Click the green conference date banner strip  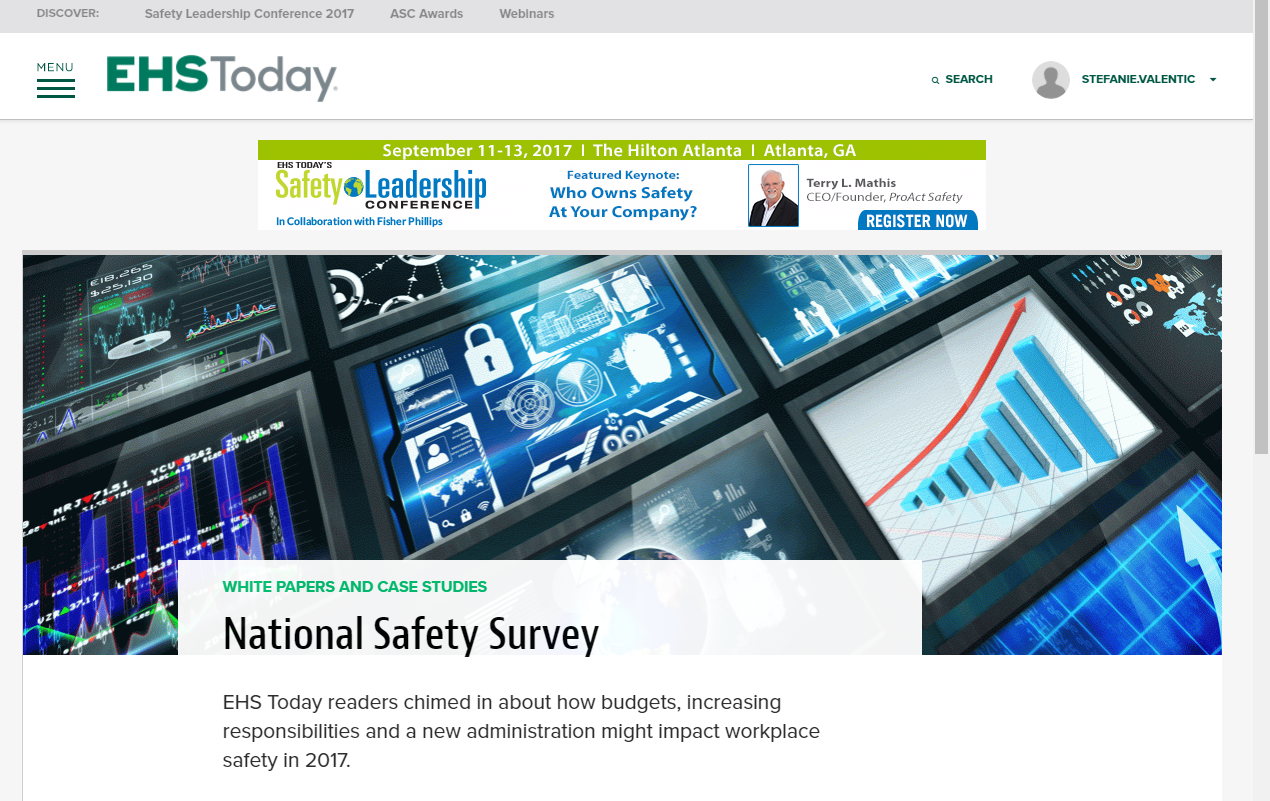coord(620,150)
